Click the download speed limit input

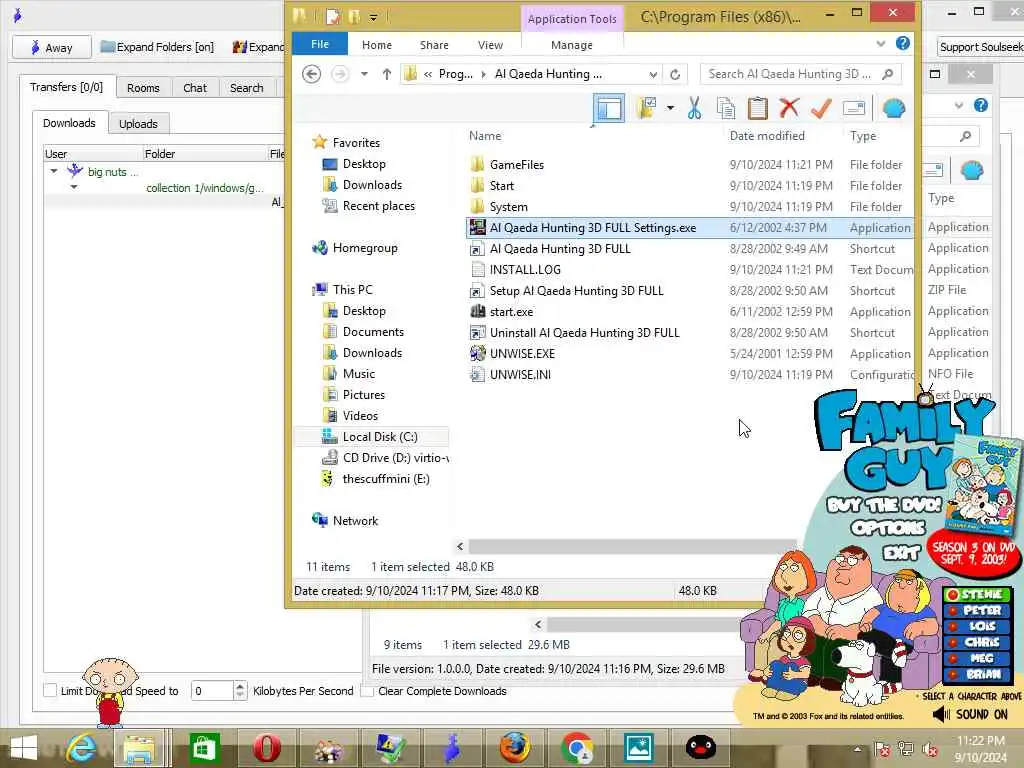point(212,691)
